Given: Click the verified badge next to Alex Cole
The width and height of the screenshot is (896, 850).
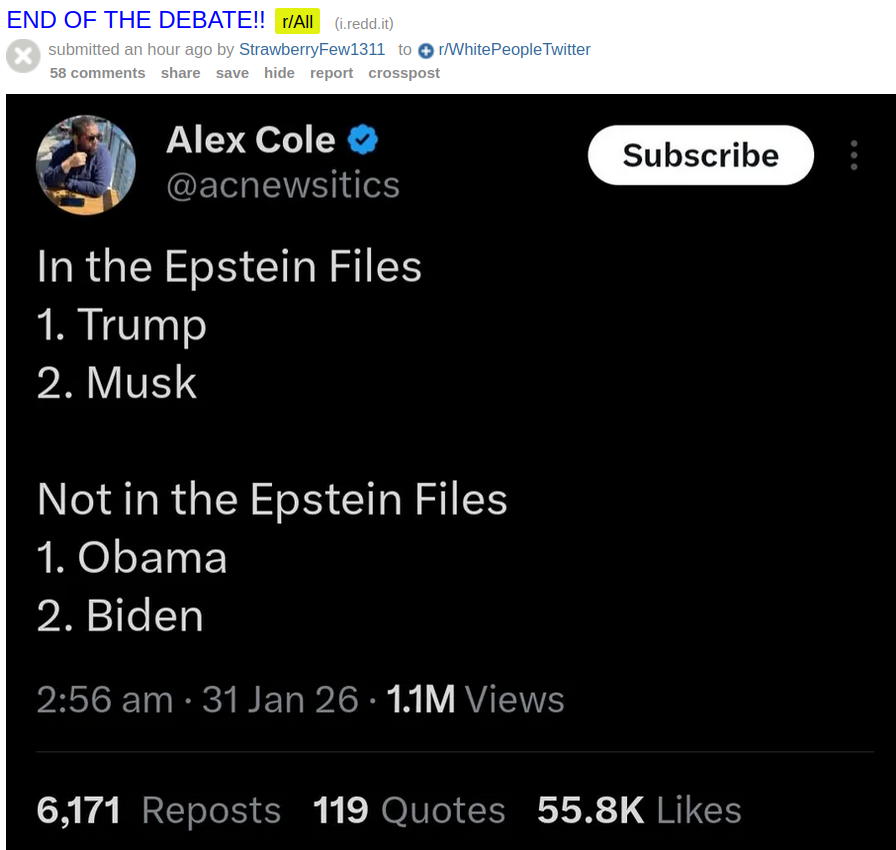Looking at the screenshot, I should 361,140.
